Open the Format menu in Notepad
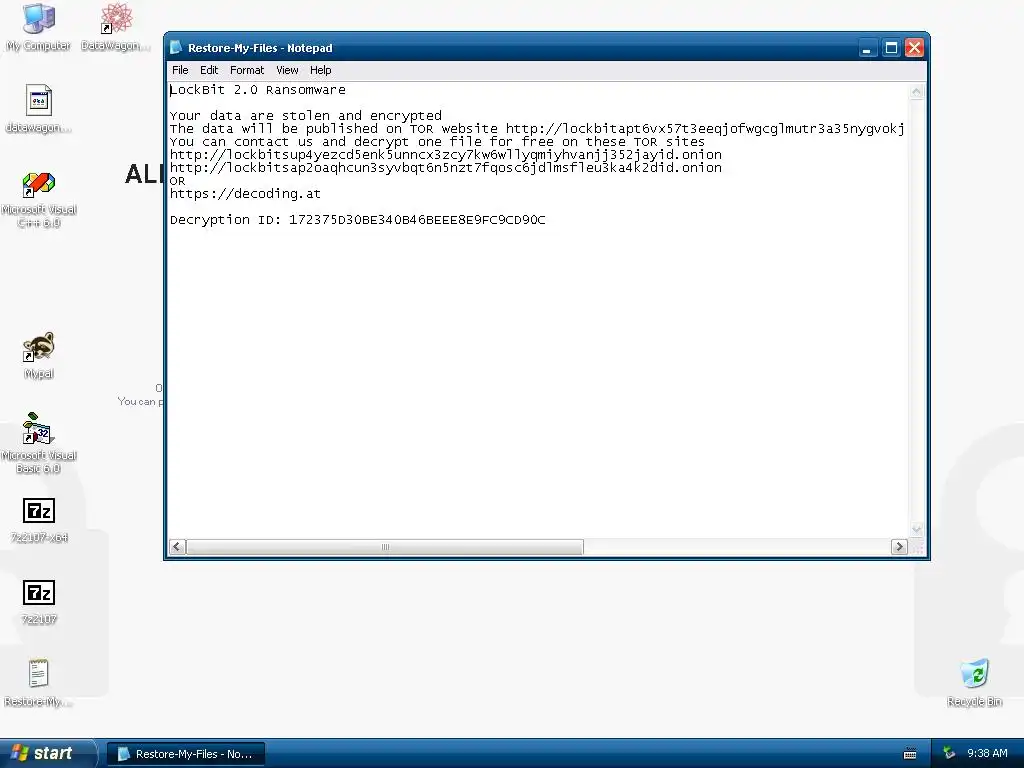Image resolution: width=1024 pixels, height=768 pixels. click(x=247, y=70)
